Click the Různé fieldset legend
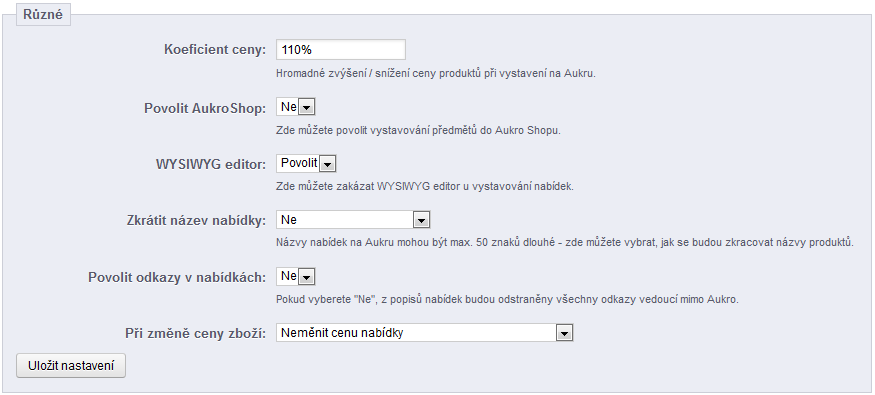 pos(43,15)
